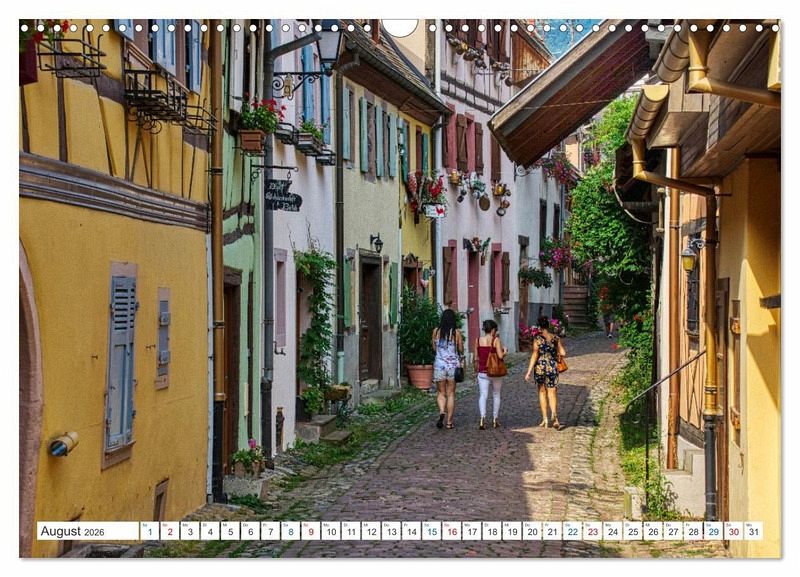Select day 21 in the calendar strip
Viewport: 800px width, 577px height.
(553, 531)
